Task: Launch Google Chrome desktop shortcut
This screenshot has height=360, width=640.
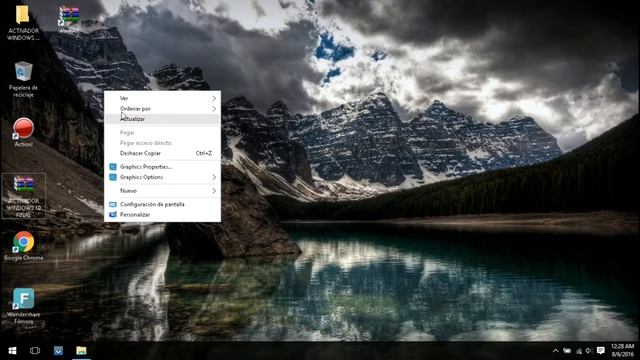Action: tap(23, 246)
